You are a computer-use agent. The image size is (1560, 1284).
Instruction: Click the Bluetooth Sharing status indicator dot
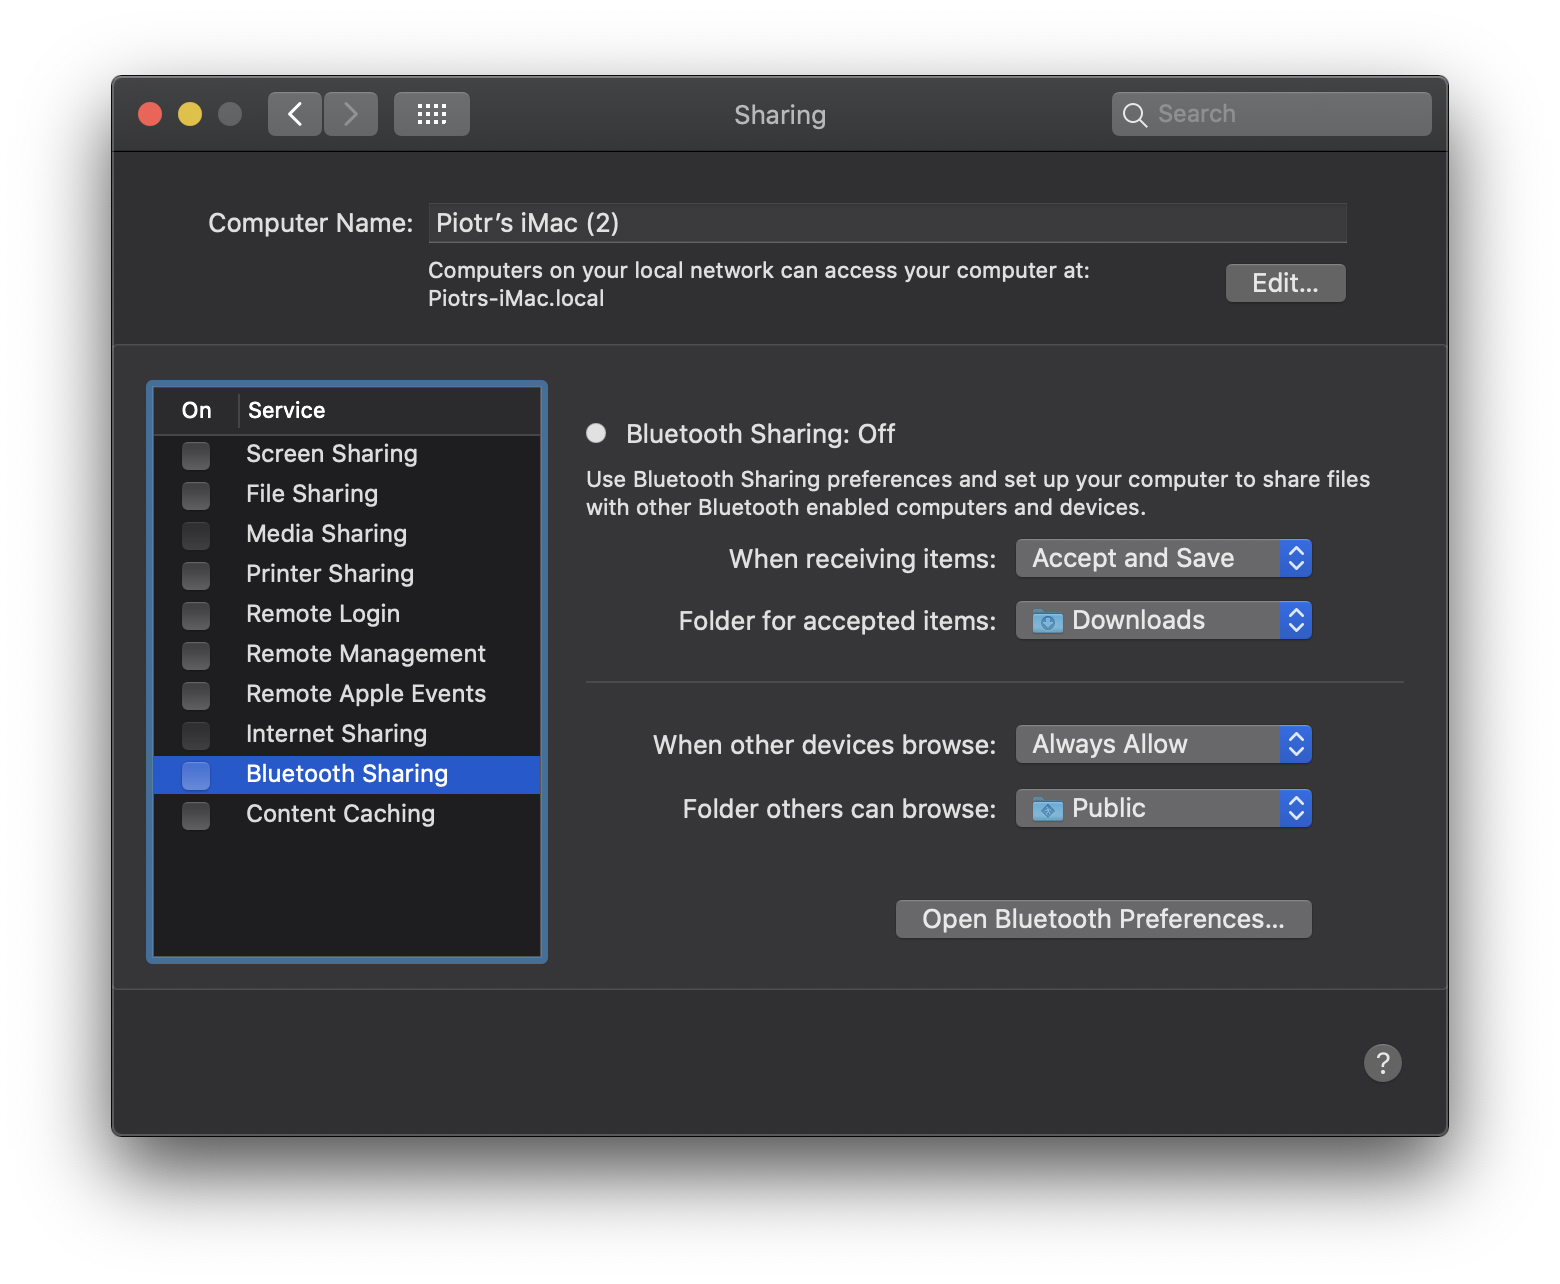[596, 433]
